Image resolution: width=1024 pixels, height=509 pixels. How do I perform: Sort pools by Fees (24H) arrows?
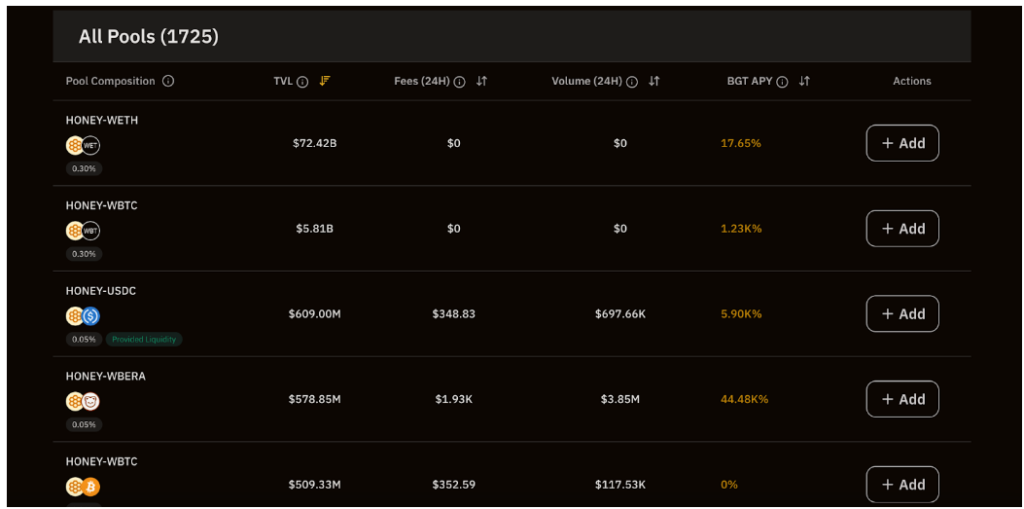(x=481, y=82)
